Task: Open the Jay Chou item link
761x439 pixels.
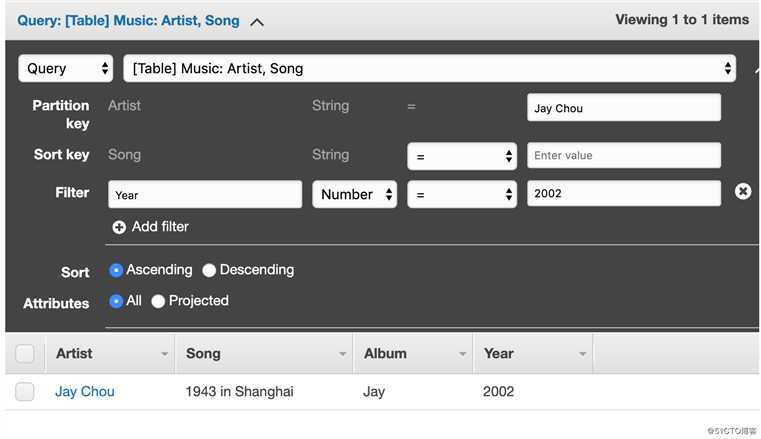Action: [85, 391]
